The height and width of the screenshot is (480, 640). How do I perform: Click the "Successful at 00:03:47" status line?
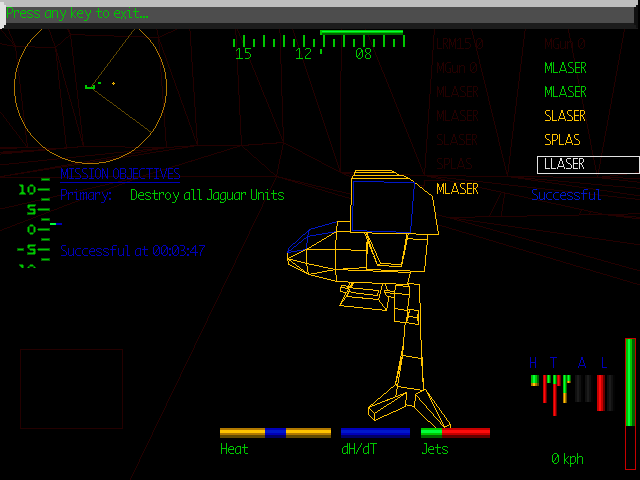click(x=133, y=251)
